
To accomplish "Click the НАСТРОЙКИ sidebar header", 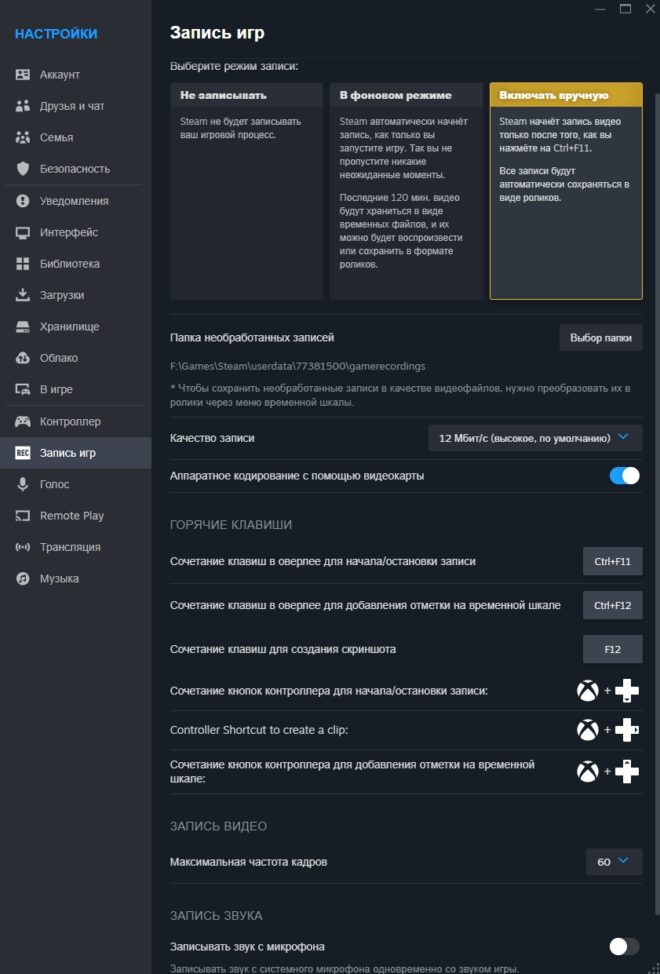I will pyautogui.click(x=56, y=34).
